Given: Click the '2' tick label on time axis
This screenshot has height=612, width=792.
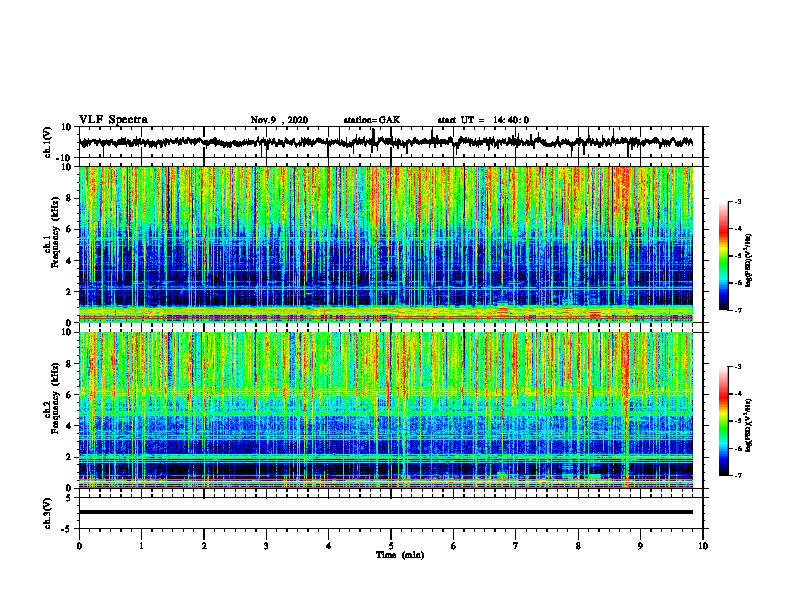Looking at the screenshot, I should point(204,546).
